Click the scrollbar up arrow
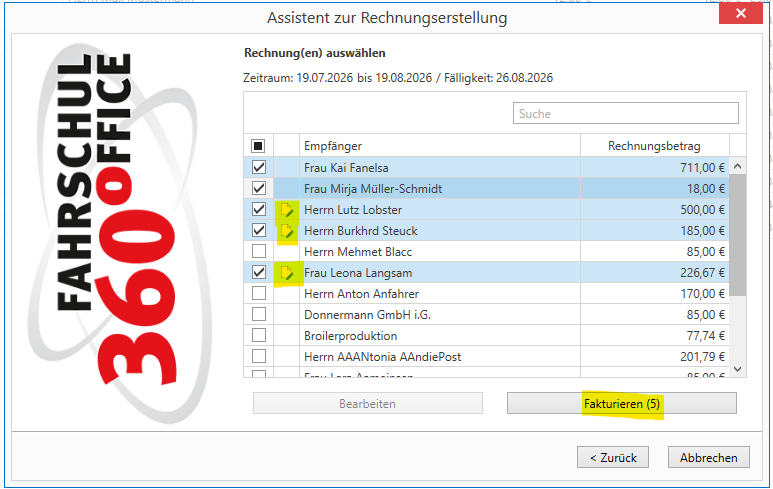This screenshot has height=489, width=773. tap(738, 167)
